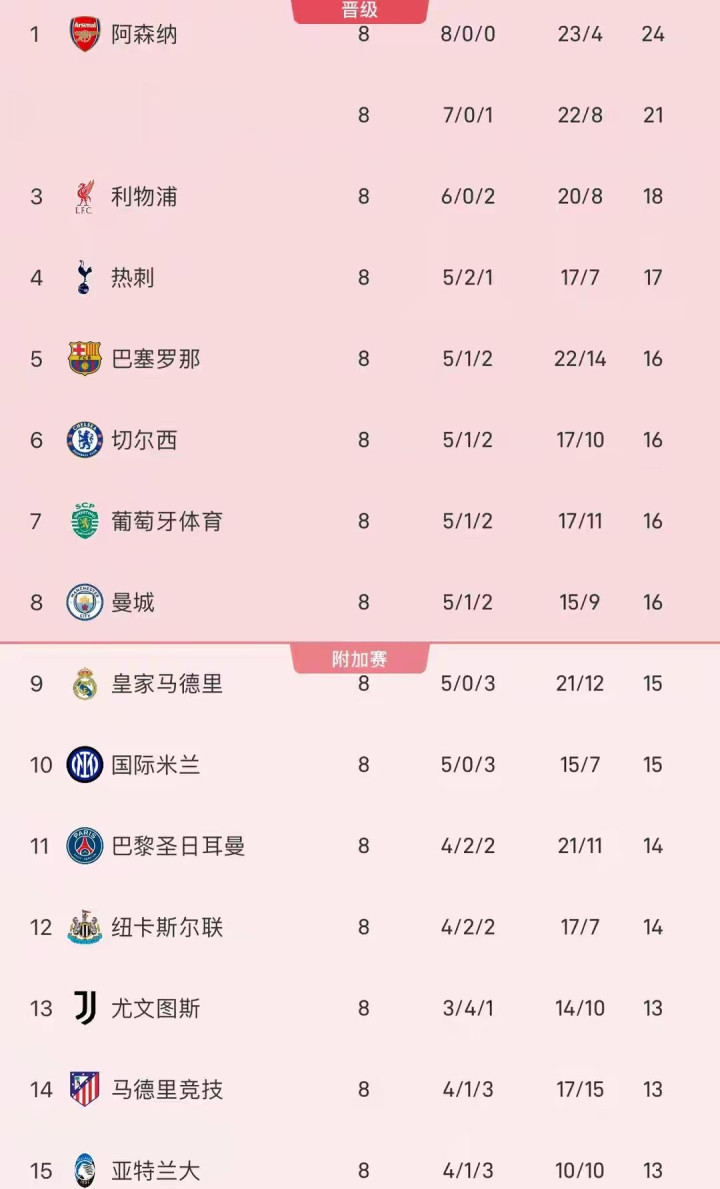Tap the Manchester City badge
Viewport: 720px width, 1189px height.
85,602
